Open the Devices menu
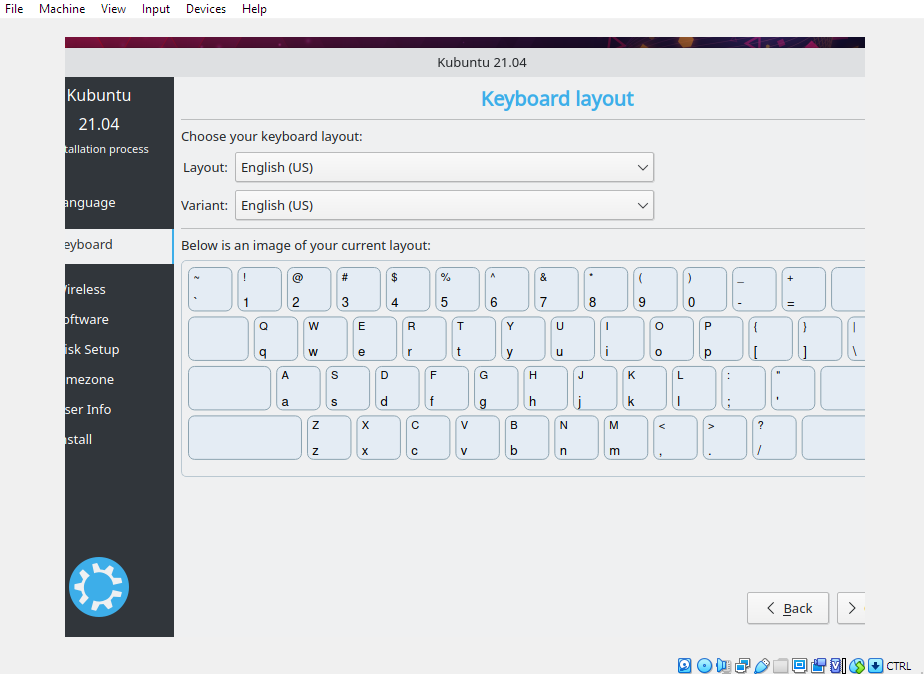This screenshot has height=674, width=924. tap(206, 9)
